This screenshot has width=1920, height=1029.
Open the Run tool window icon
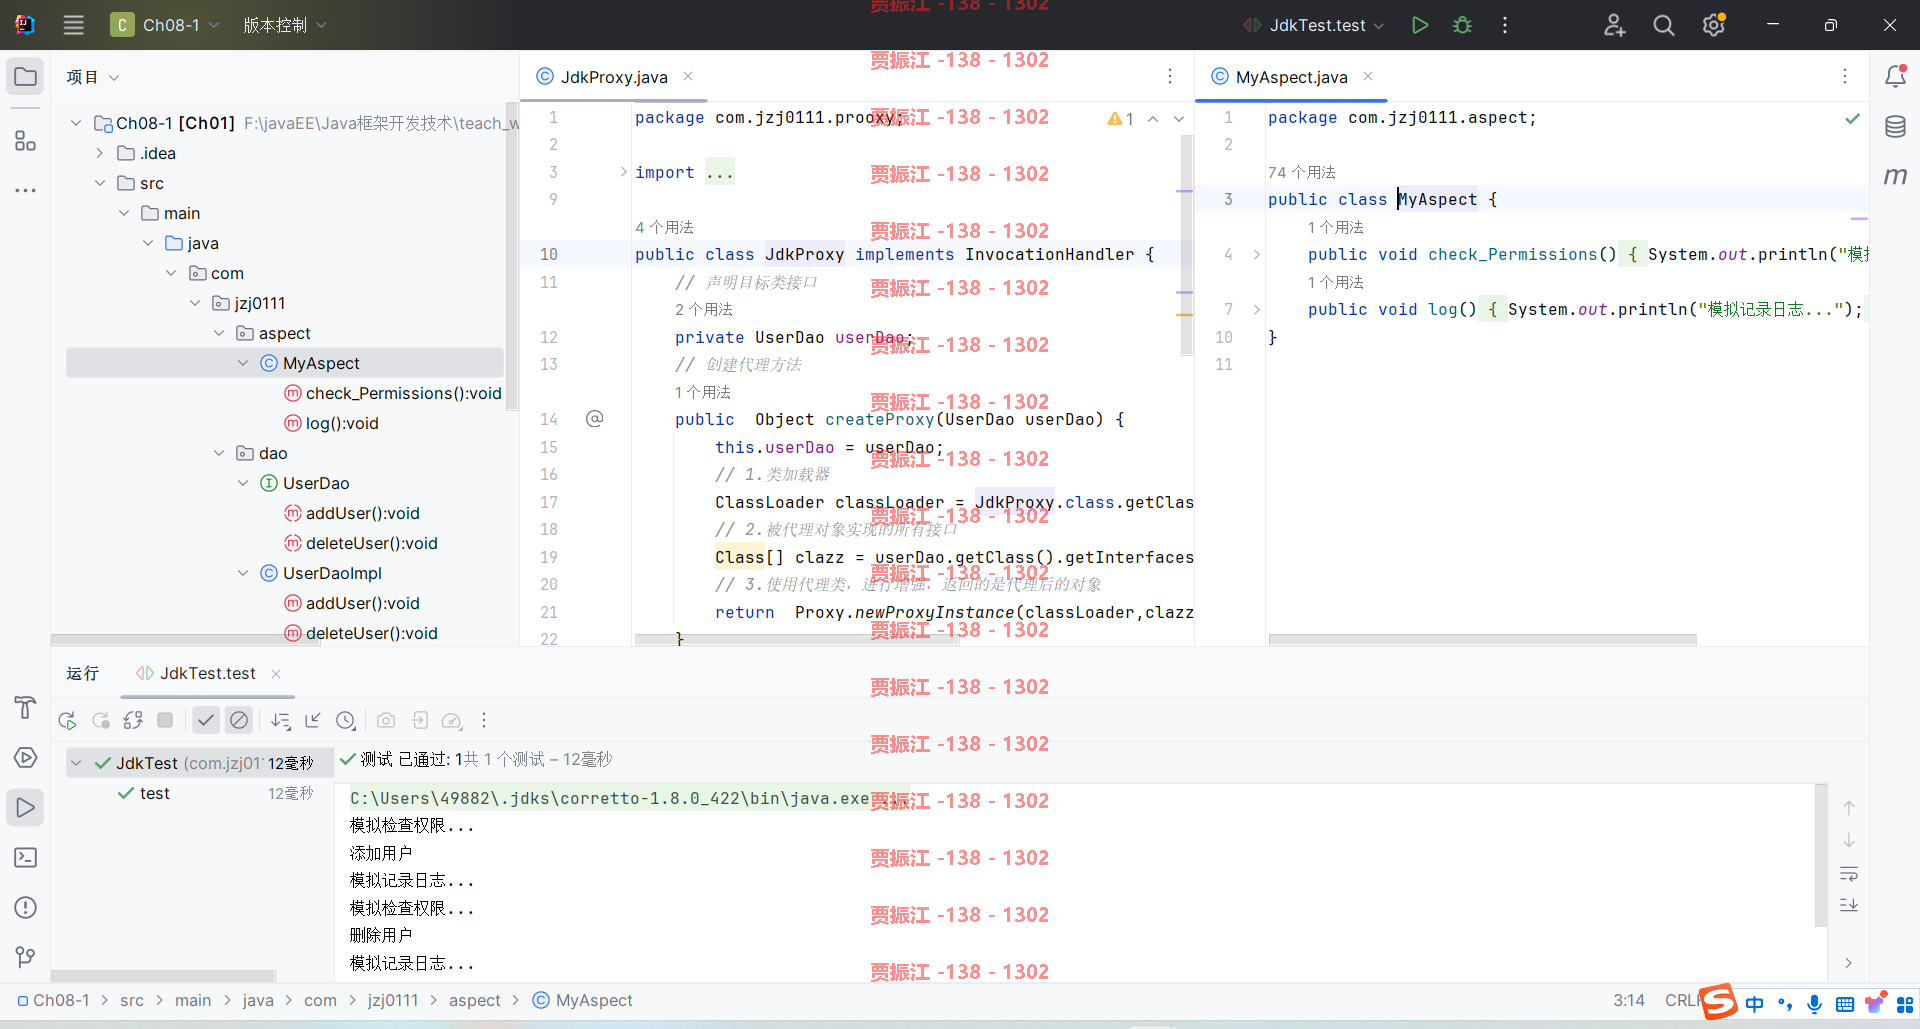coord(26,807)
